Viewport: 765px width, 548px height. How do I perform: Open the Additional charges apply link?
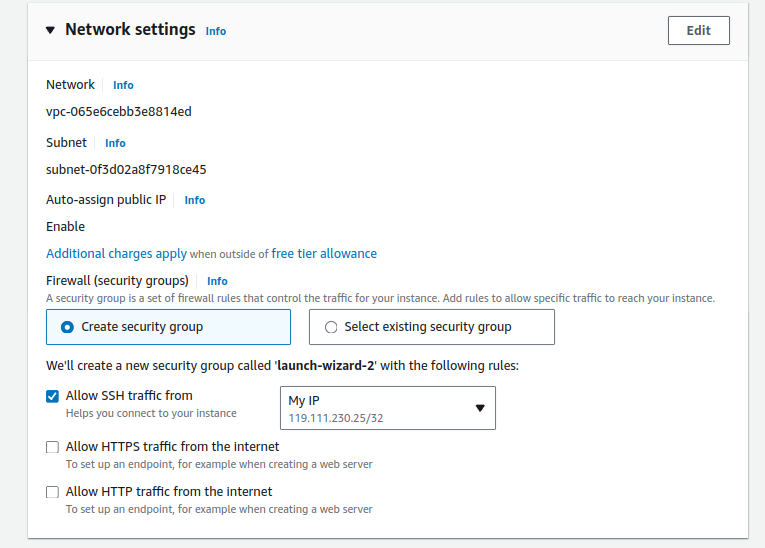116,254
